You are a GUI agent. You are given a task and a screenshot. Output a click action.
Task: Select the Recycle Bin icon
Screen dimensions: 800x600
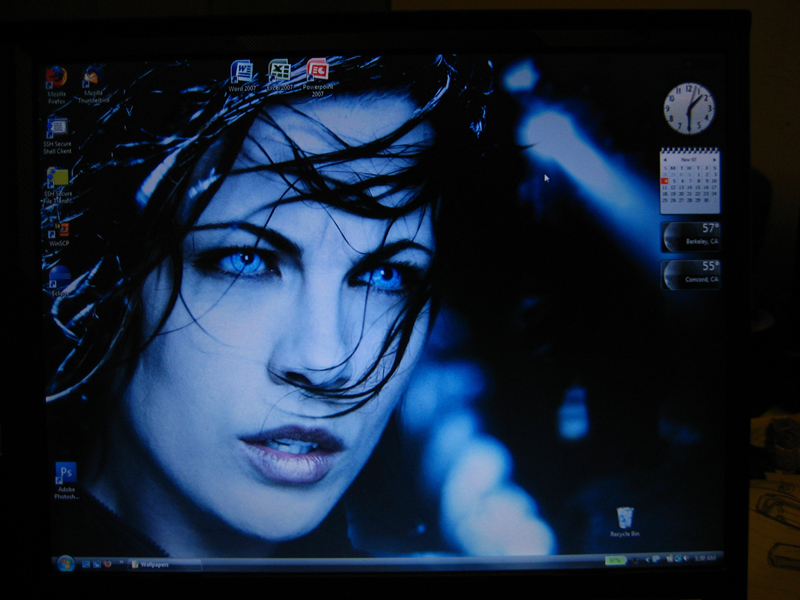click(624, 522)
